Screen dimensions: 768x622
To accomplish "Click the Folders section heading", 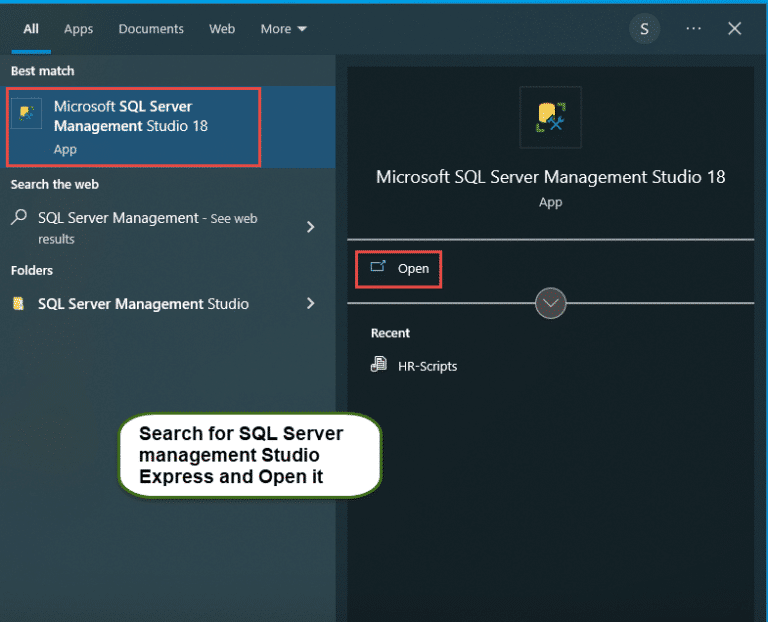I will (x=32, y=270).
